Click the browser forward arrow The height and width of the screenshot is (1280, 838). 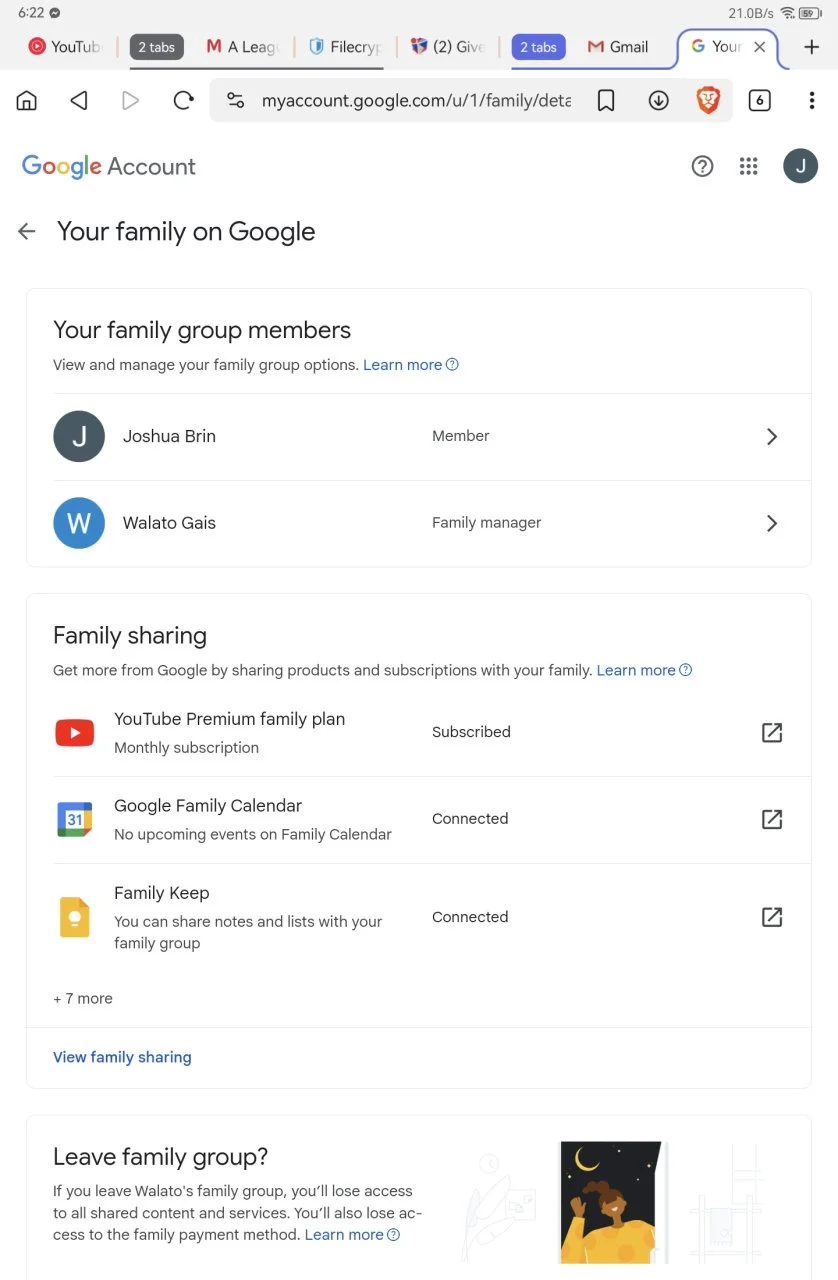pos(130,100)
